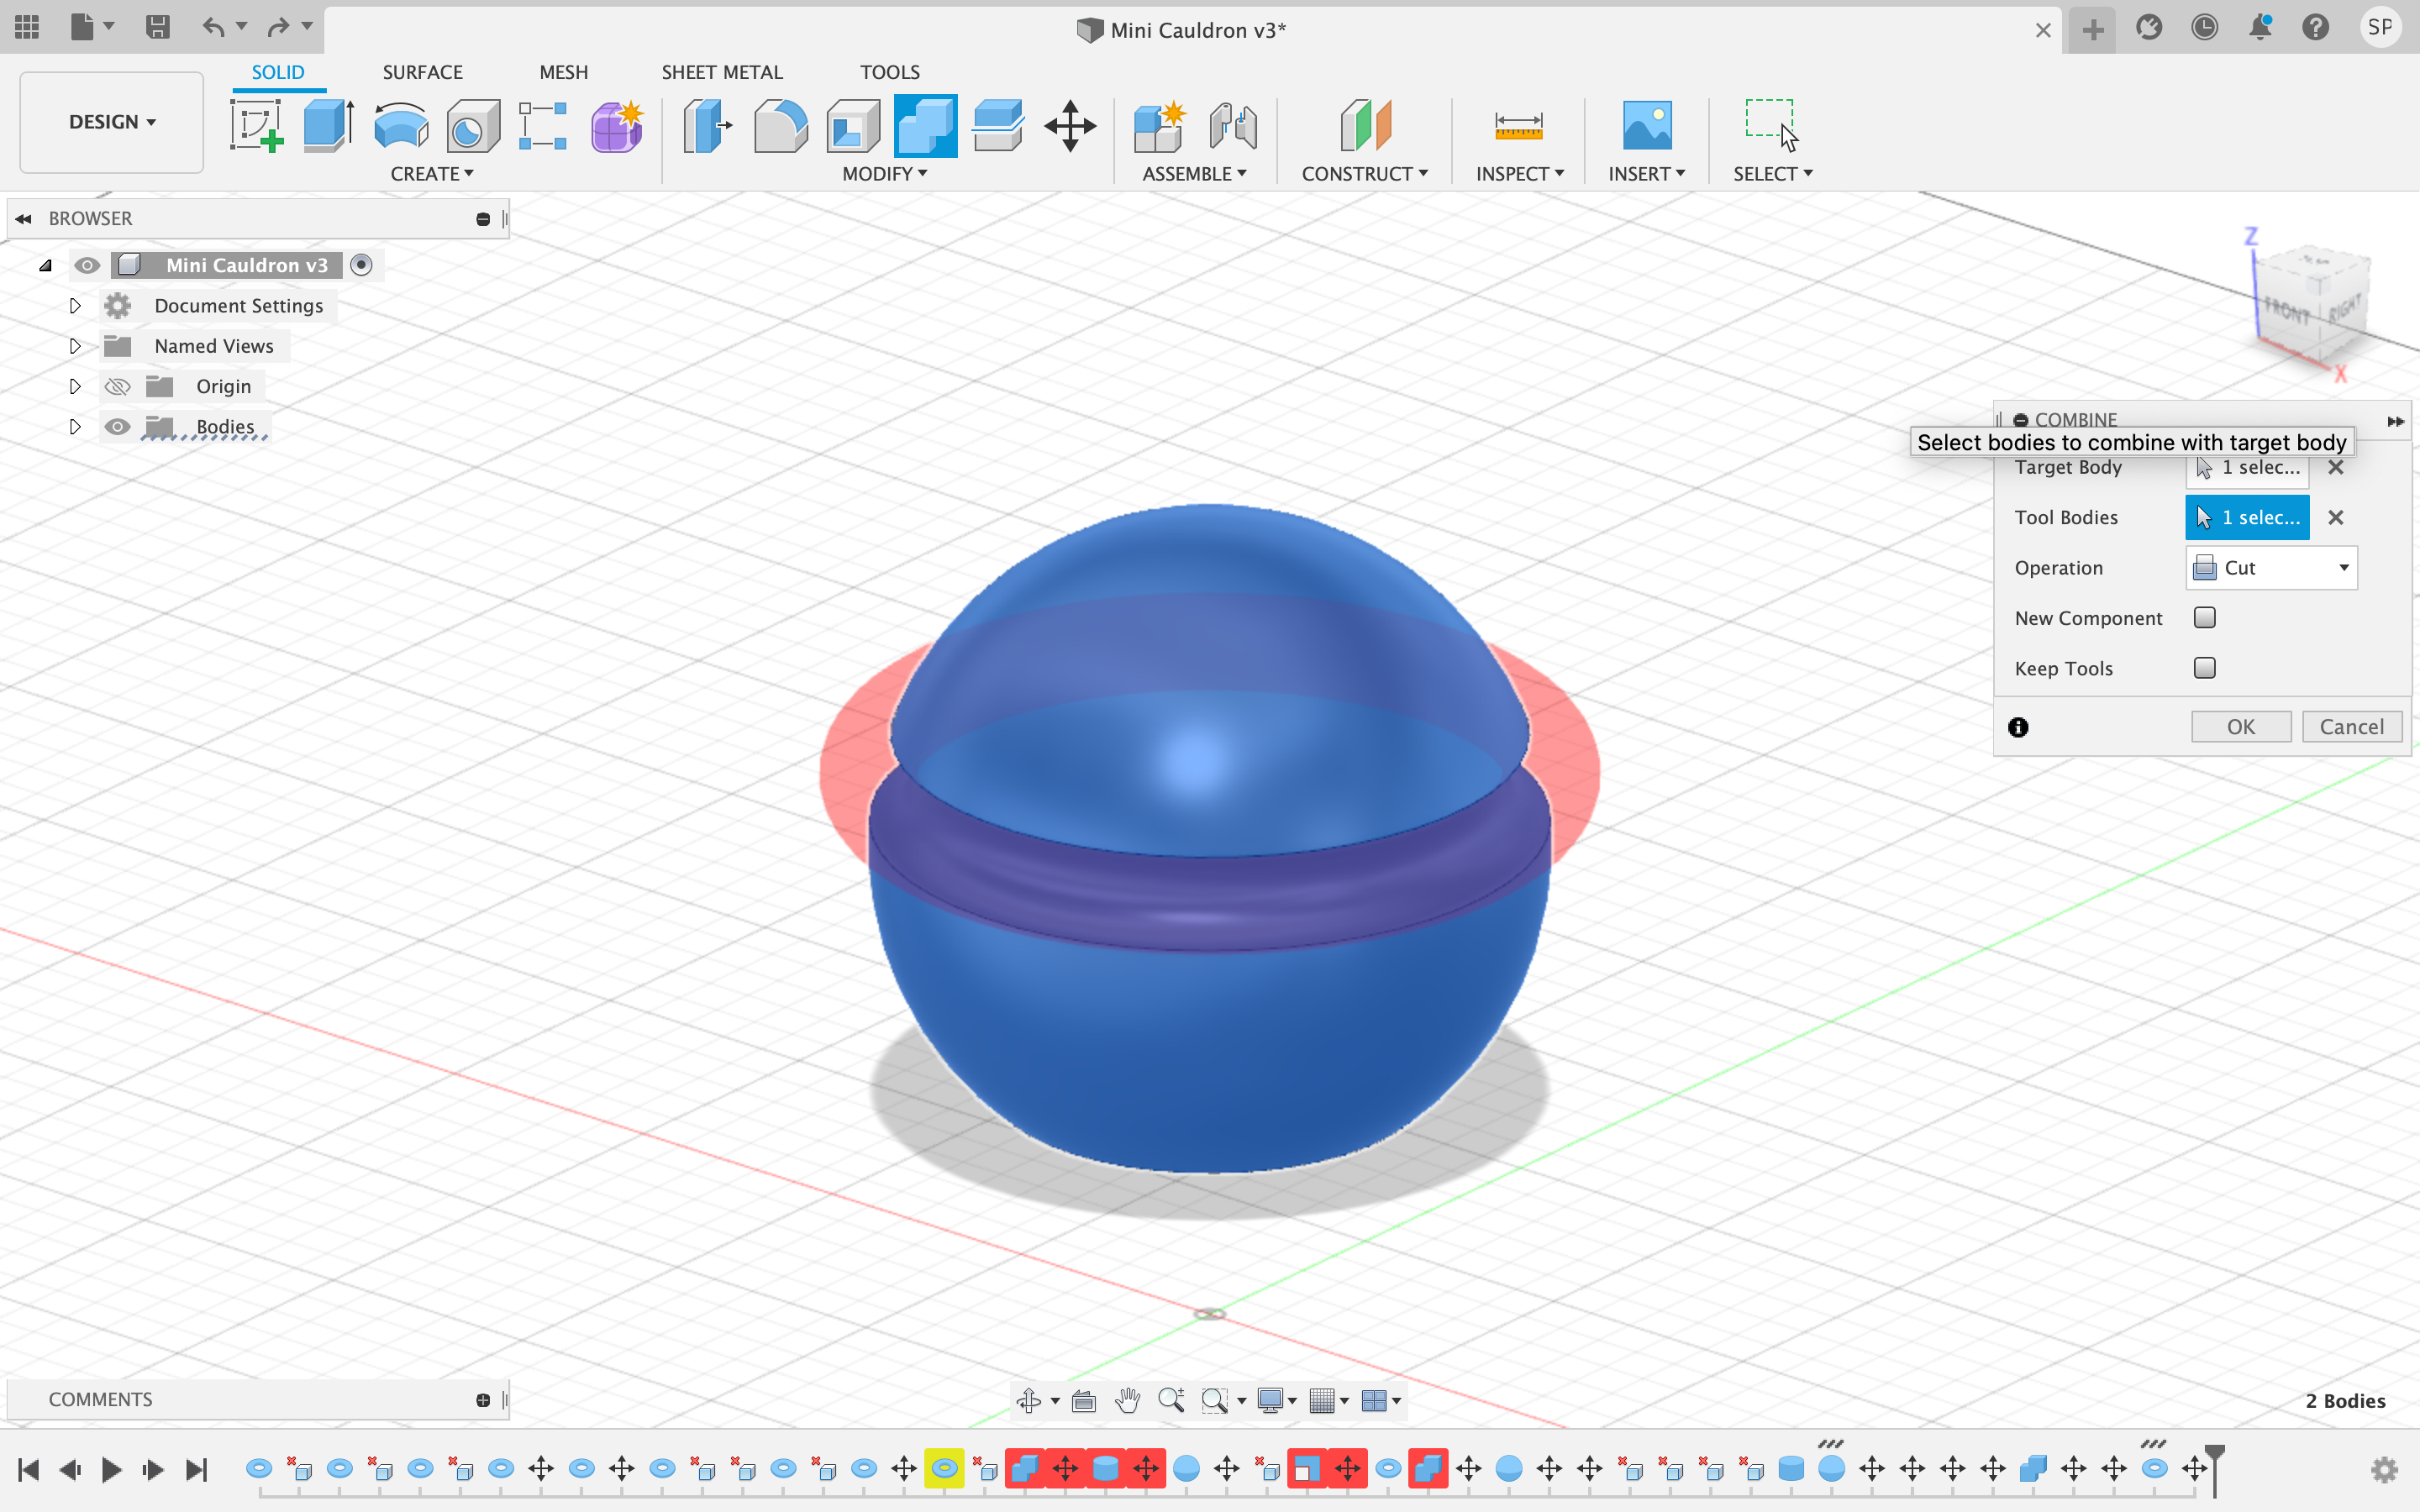The width and height of the screenshot is (2420, 1512).
Task: Open the data panel grid icon
Action: click(x=27, y=27)
